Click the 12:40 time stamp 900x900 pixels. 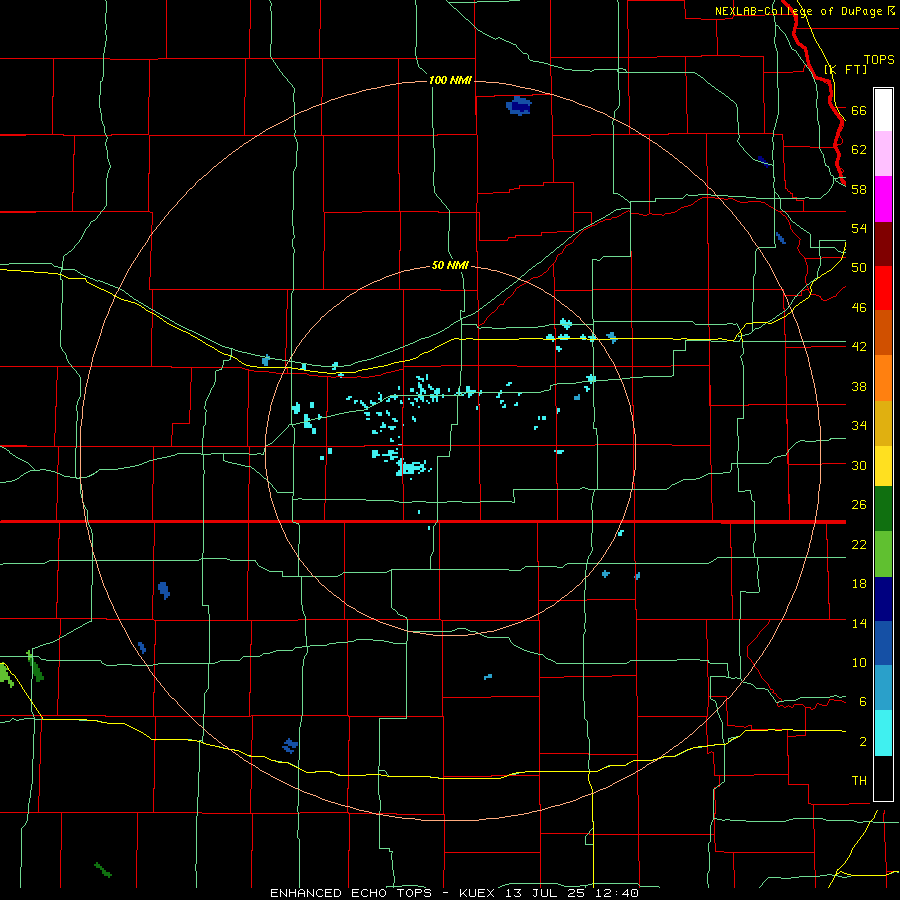point(617,893)
